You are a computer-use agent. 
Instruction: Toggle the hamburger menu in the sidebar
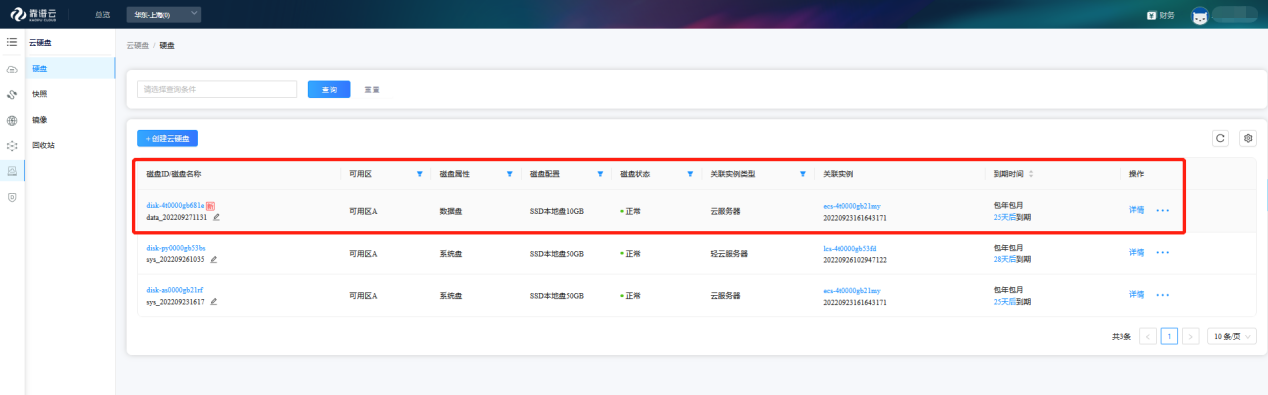(12, 43)
